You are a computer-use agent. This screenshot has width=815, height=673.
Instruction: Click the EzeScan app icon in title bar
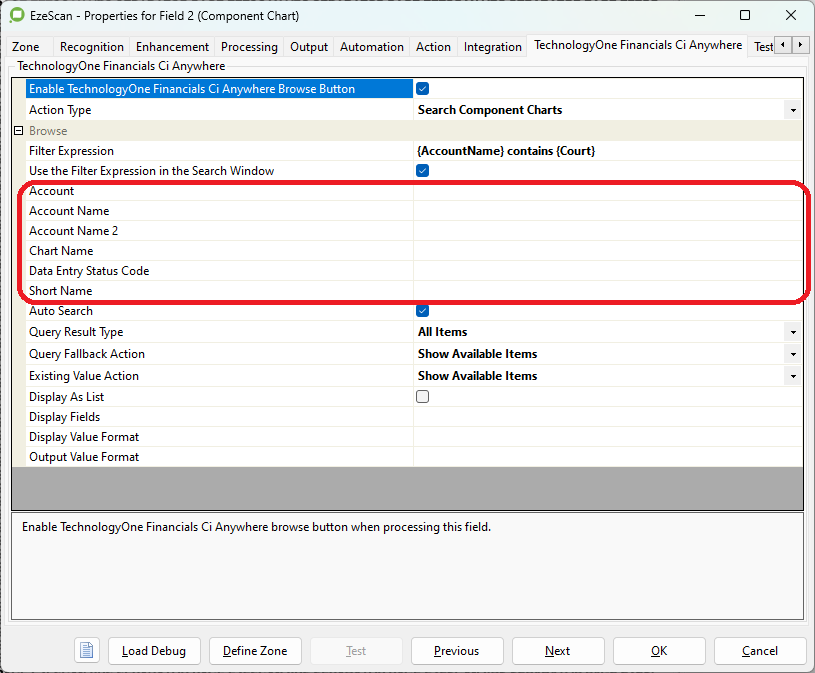(x=17, y=16)
